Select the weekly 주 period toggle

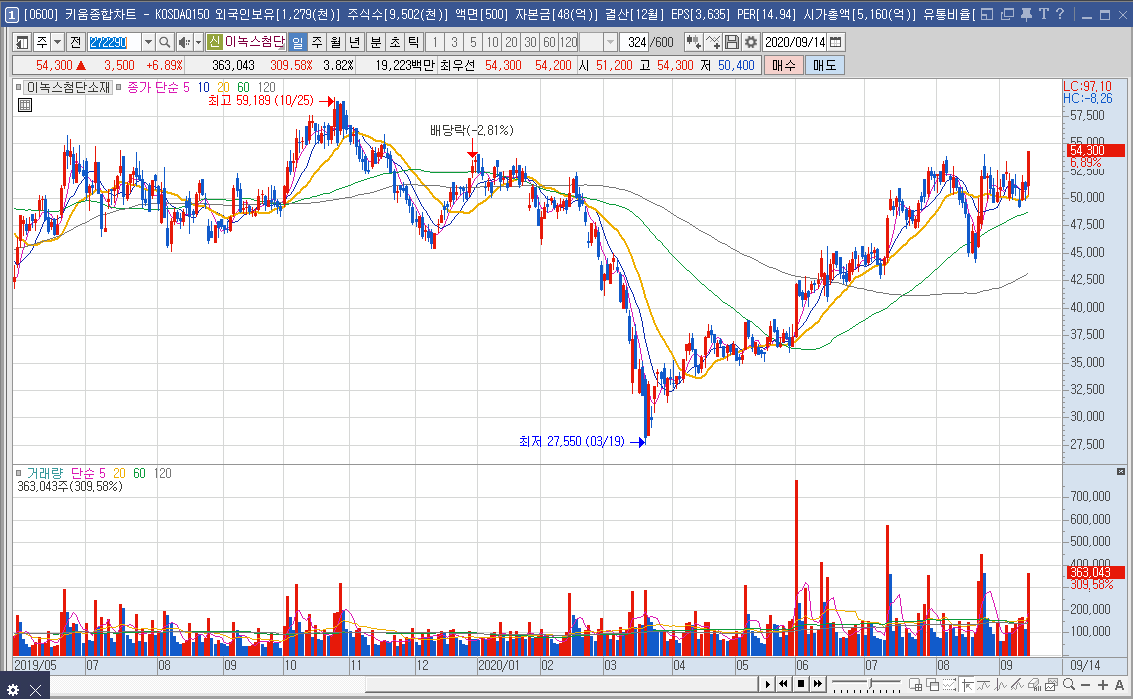coord(316,43)
